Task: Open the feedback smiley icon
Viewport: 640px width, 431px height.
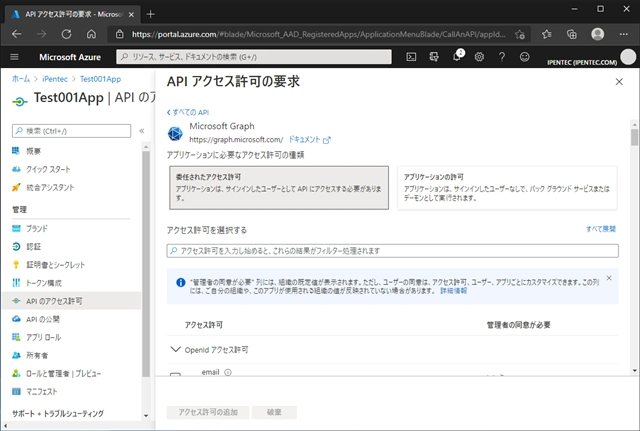Action: click(x=524, y=57)
